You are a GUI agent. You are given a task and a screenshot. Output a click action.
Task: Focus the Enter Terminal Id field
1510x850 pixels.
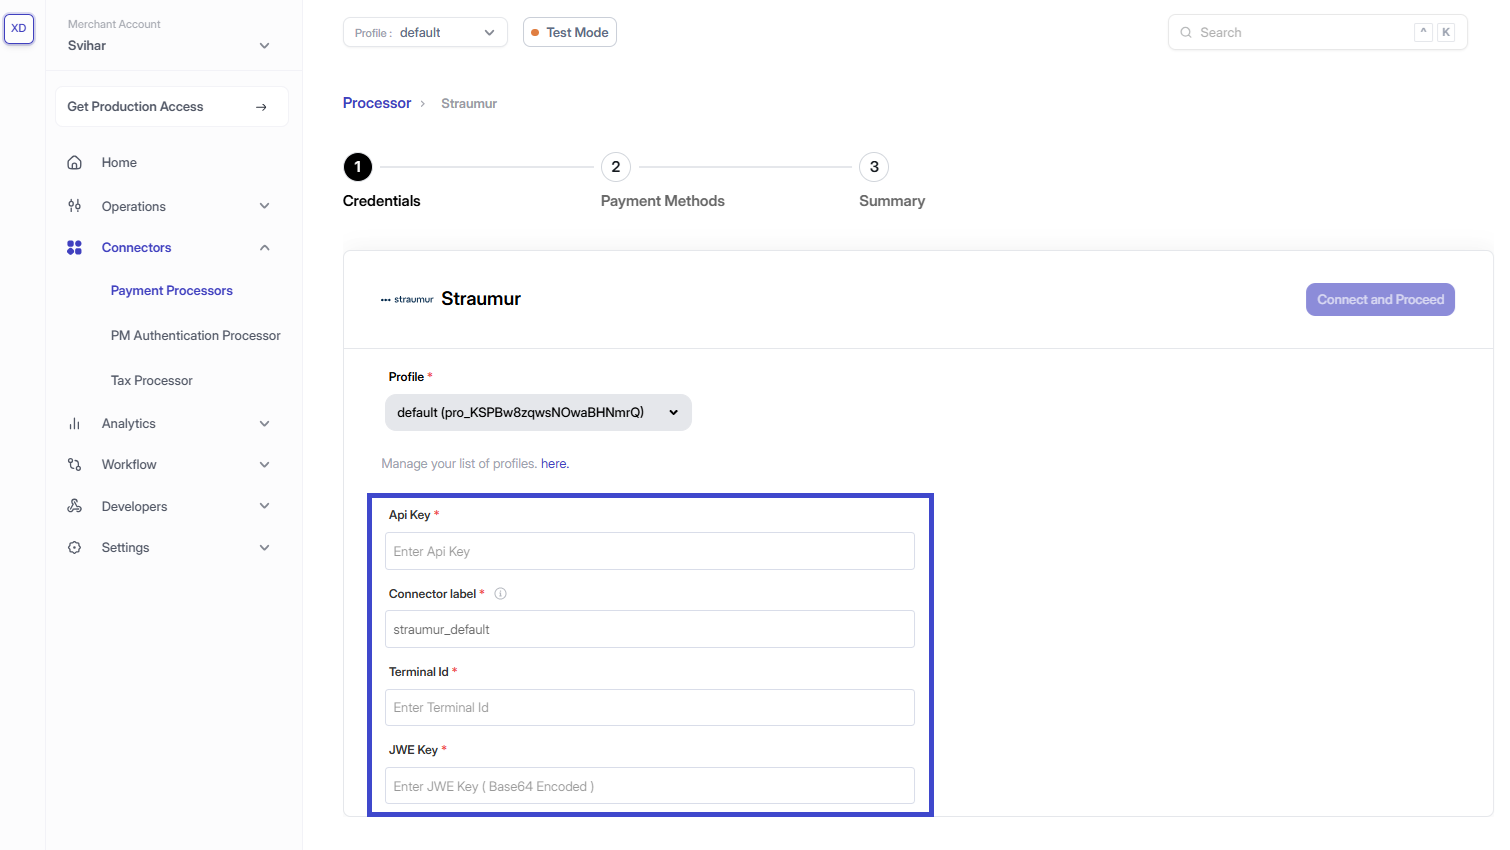click(x=650, y=708)
